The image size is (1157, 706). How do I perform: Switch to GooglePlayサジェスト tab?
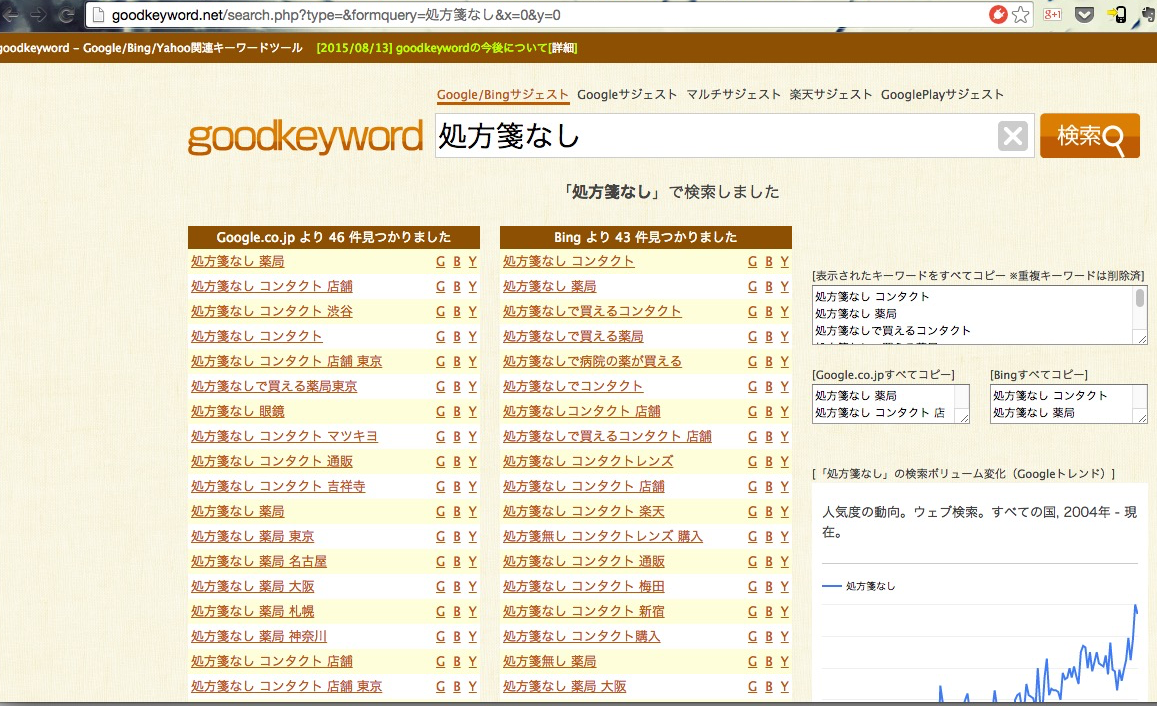point(942,94)
